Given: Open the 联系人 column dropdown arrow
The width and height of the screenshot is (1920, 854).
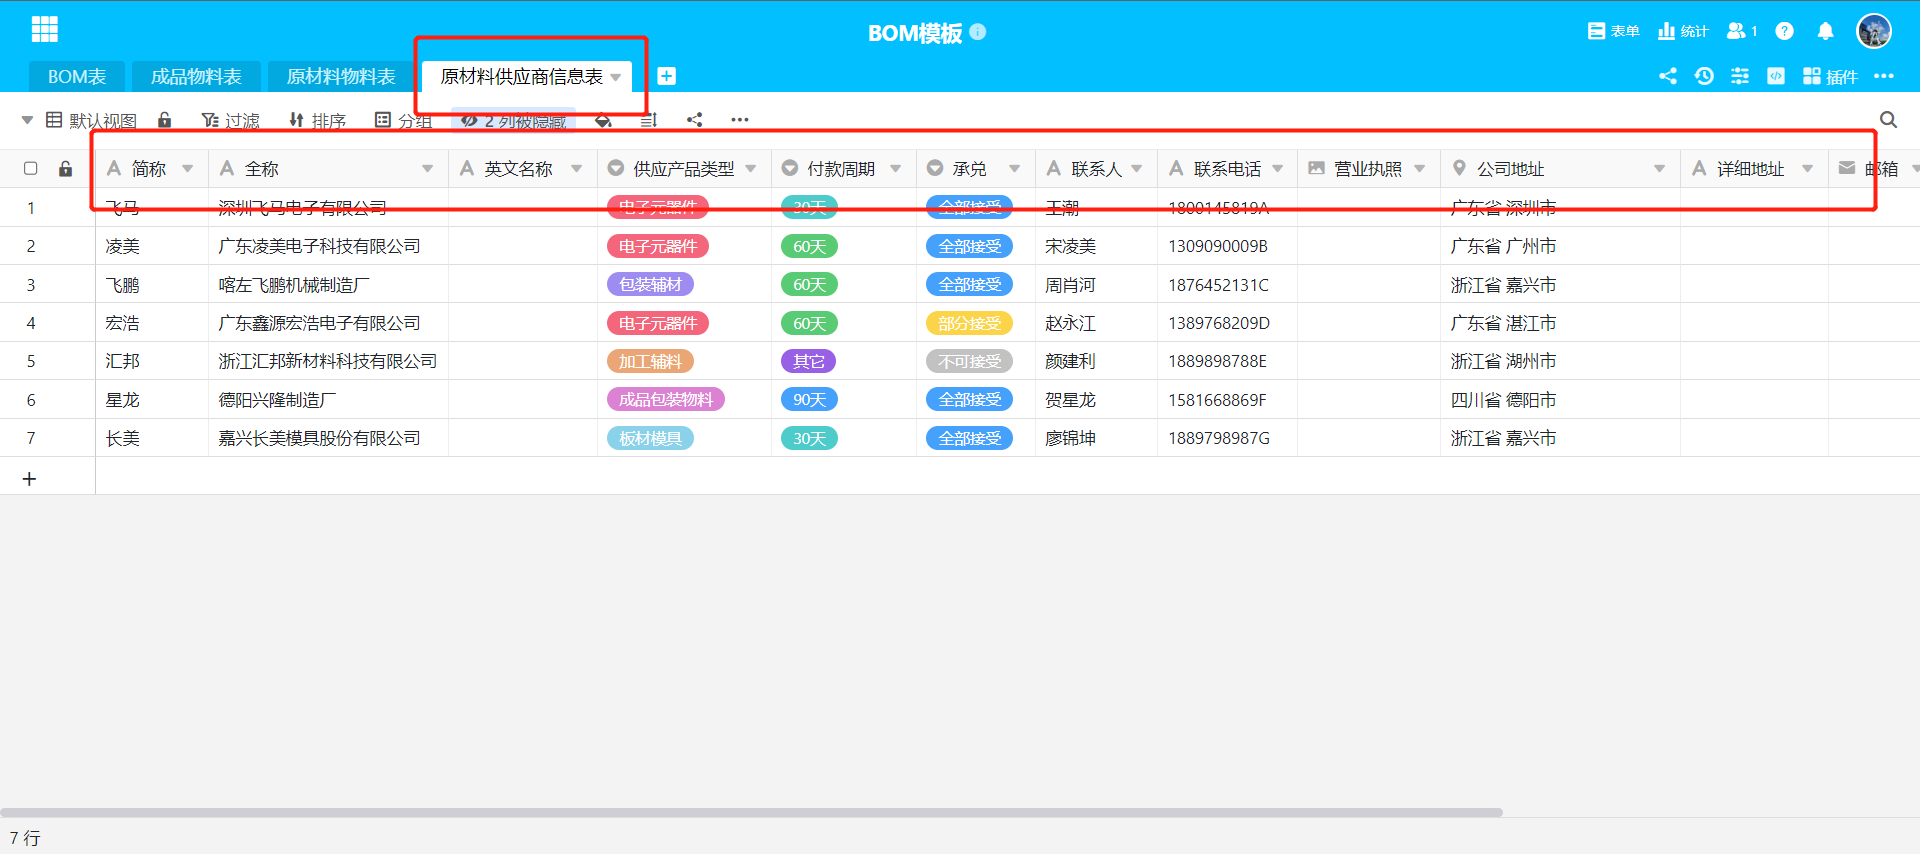Looking at the screenshot, I should tap(1137, 168).
